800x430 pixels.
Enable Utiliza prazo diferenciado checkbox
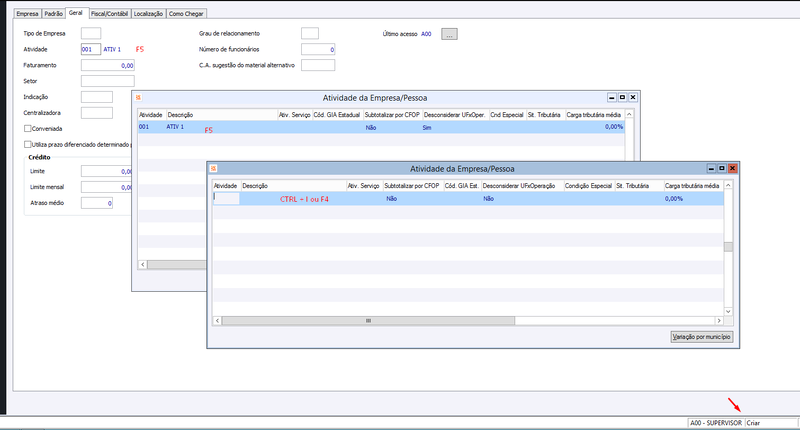[28, 144]
